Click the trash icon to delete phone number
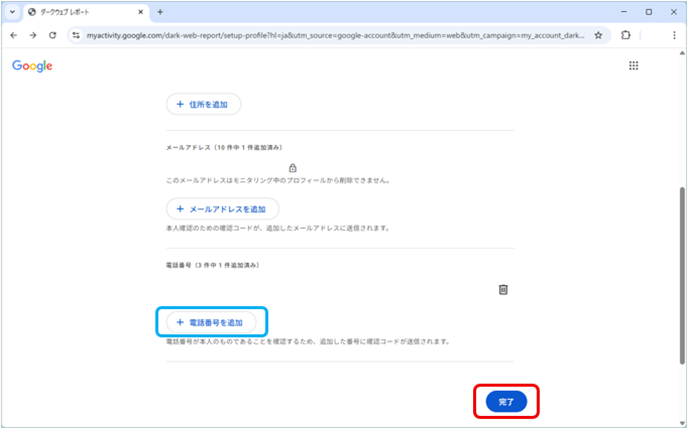The image size is (688, 428). (x=503, y=289)
